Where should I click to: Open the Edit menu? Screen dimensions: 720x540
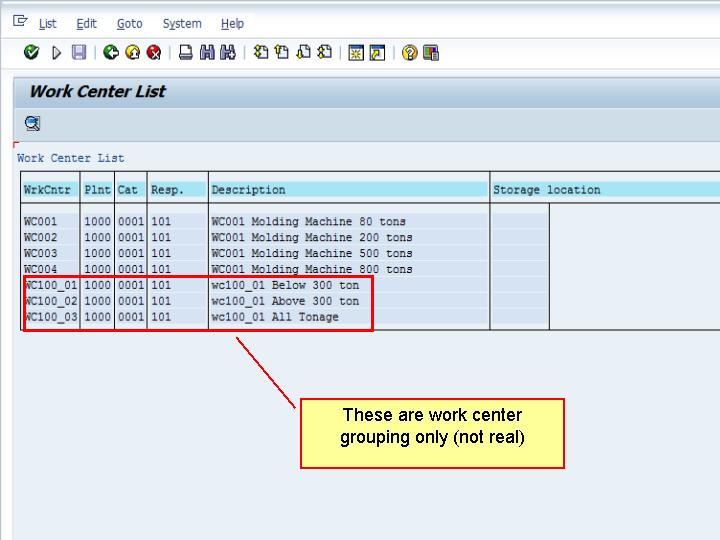click(x=86, y=23)
